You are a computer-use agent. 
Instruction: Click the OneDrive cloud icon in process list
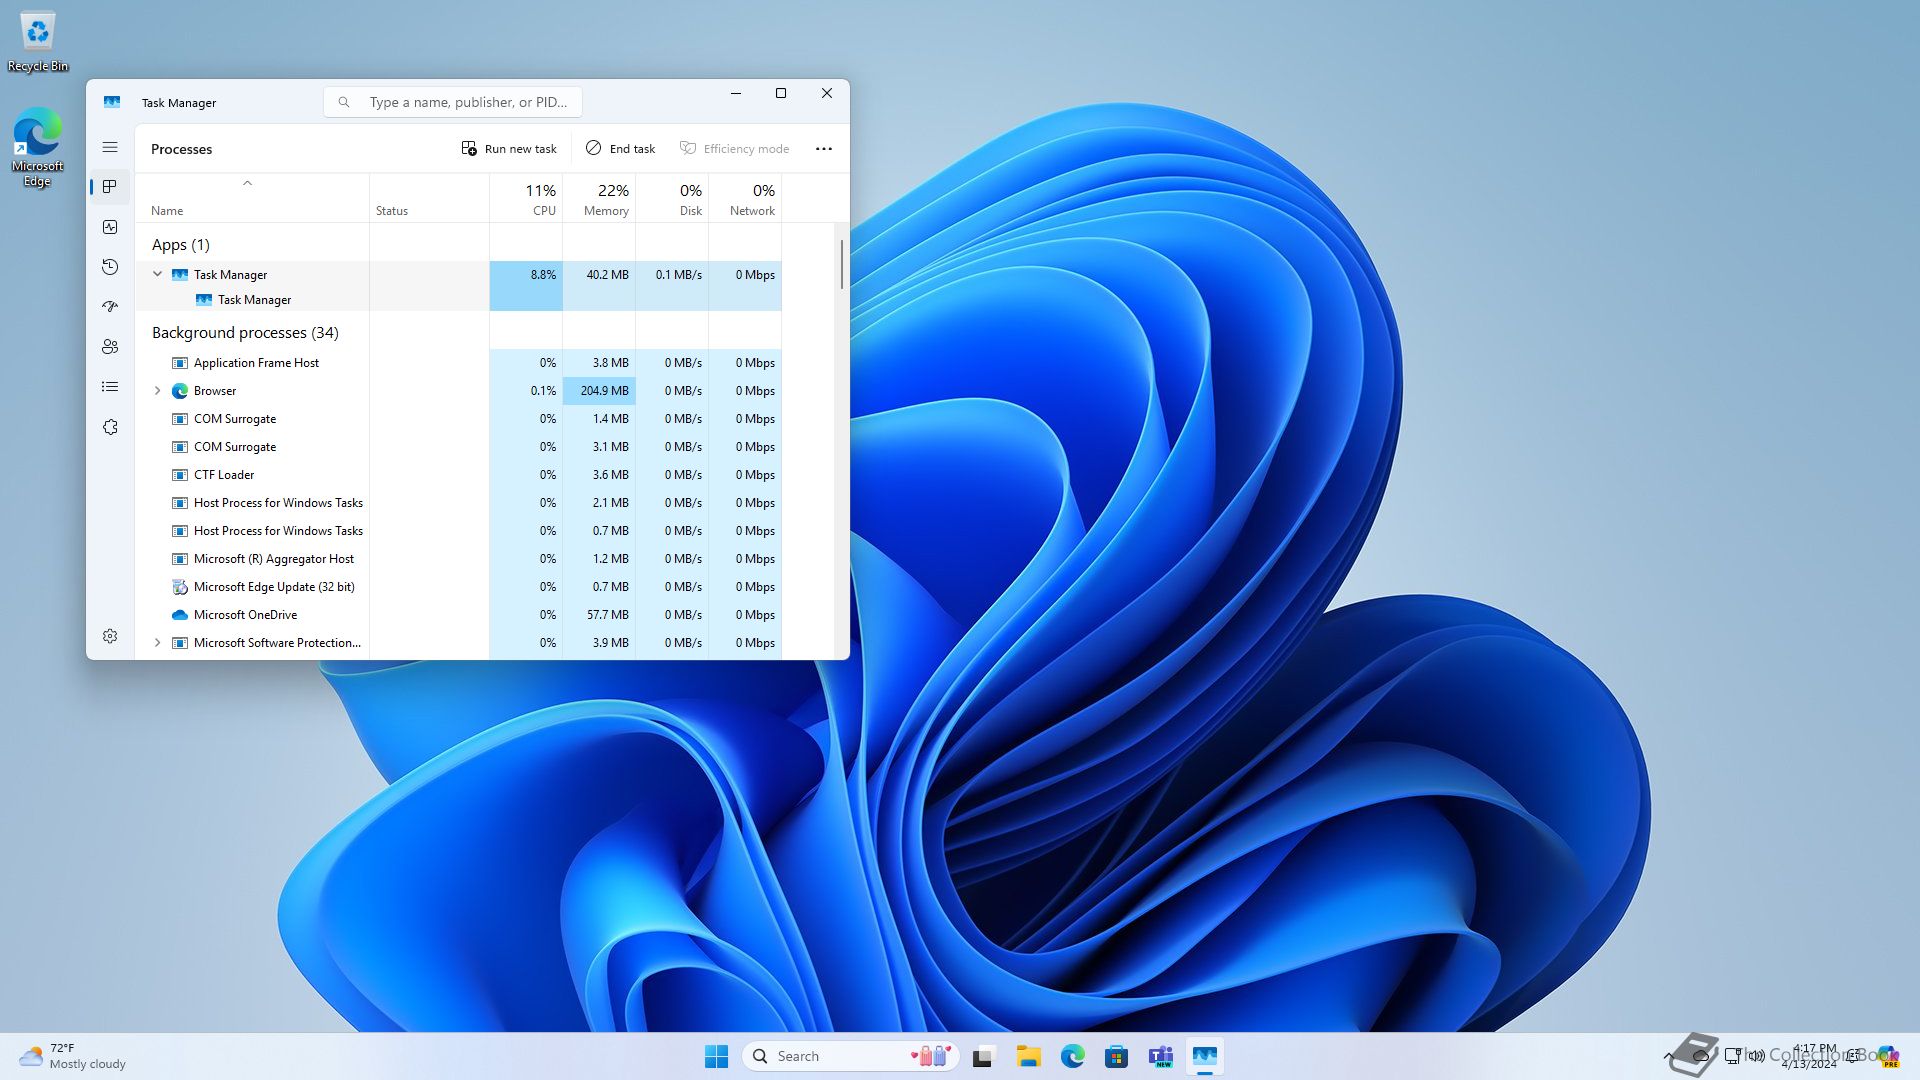click(x=180, y=615)
